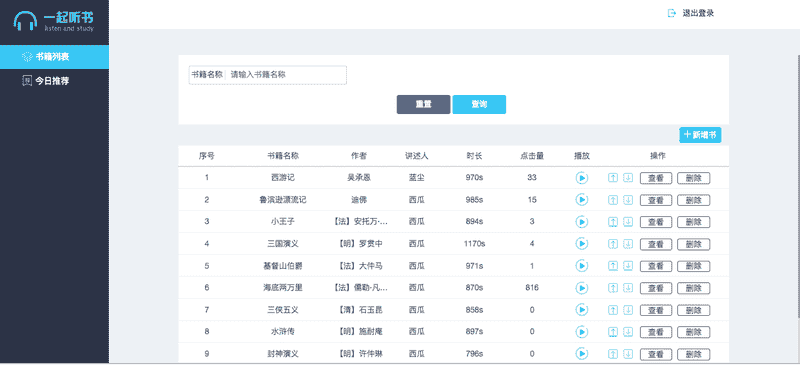Click the 查询 button

click(479, 104)
